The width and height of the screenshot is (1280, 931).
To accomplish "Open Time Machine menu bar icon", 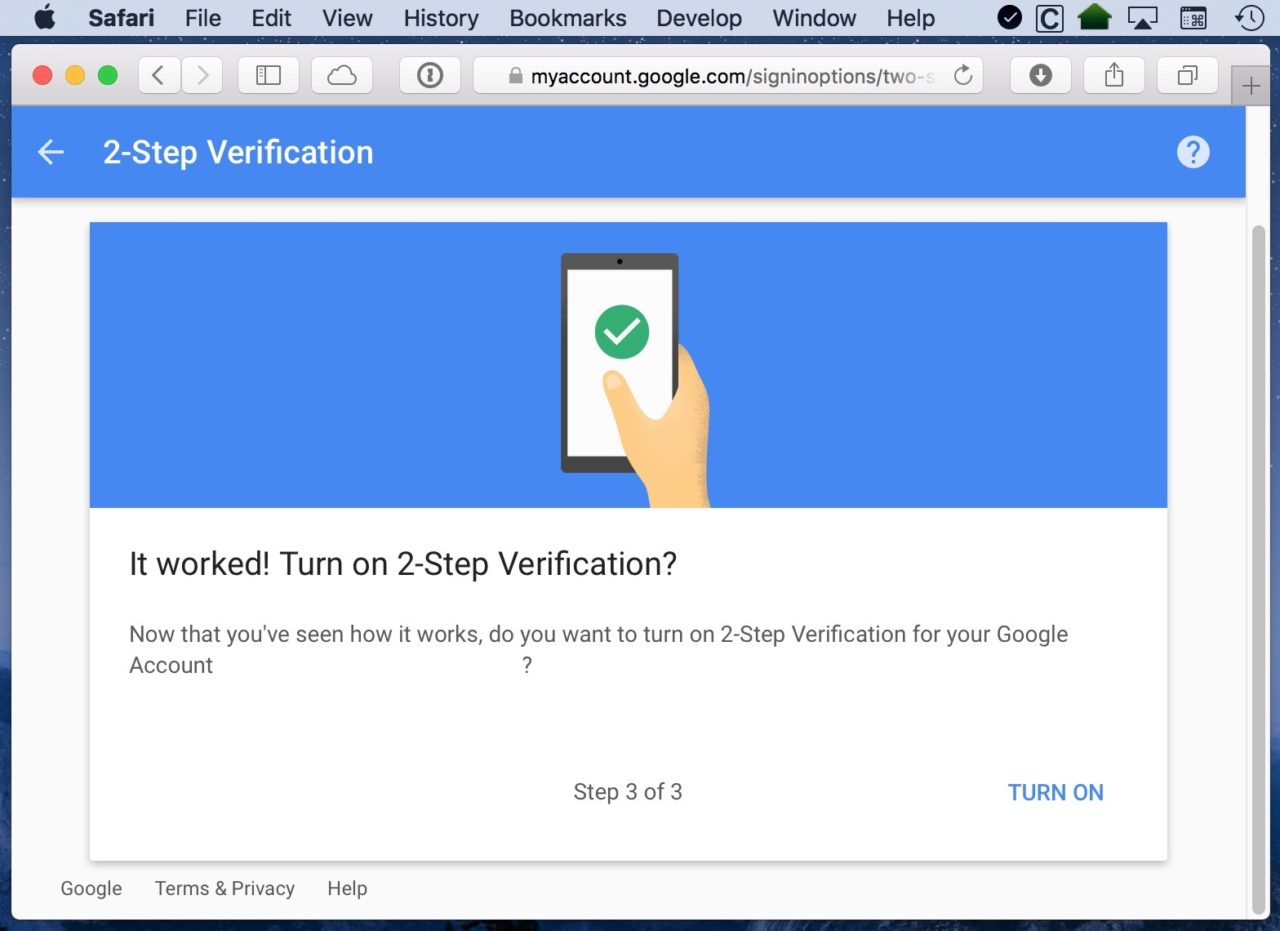I will tap(1249, 18).
